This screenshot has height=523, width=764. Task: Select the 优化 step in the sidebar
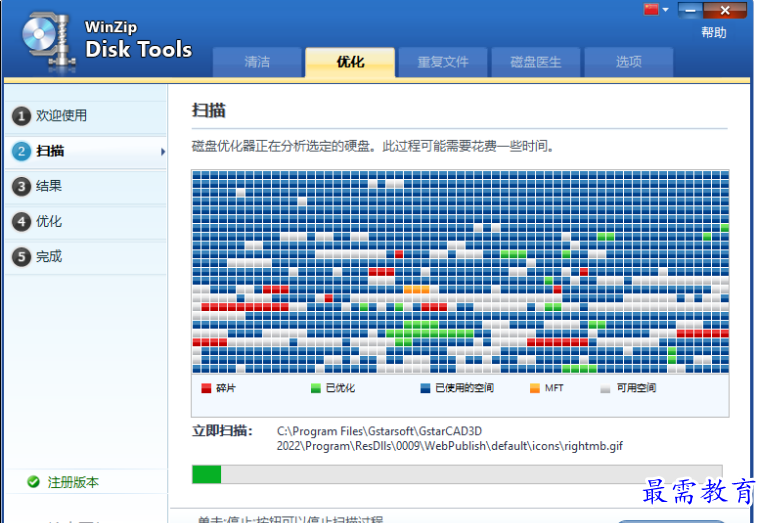86,222
